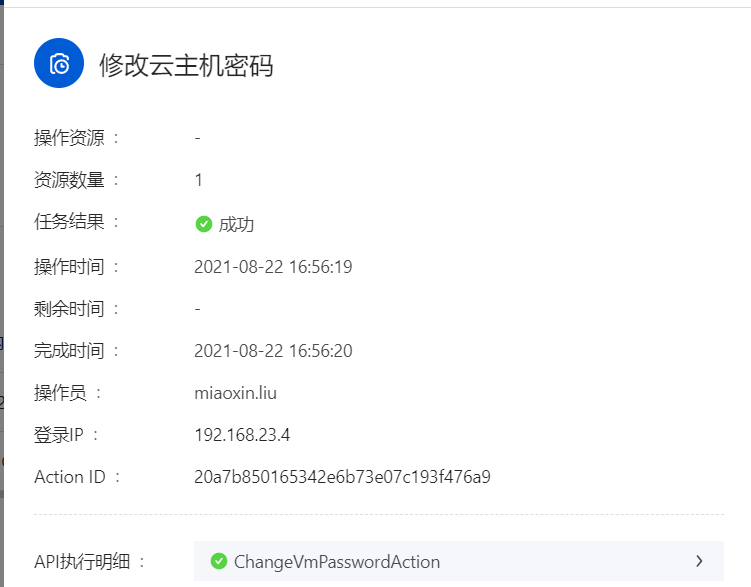Click the 操作时间 label
751x587 pixels.
click(x=69, y=267)
